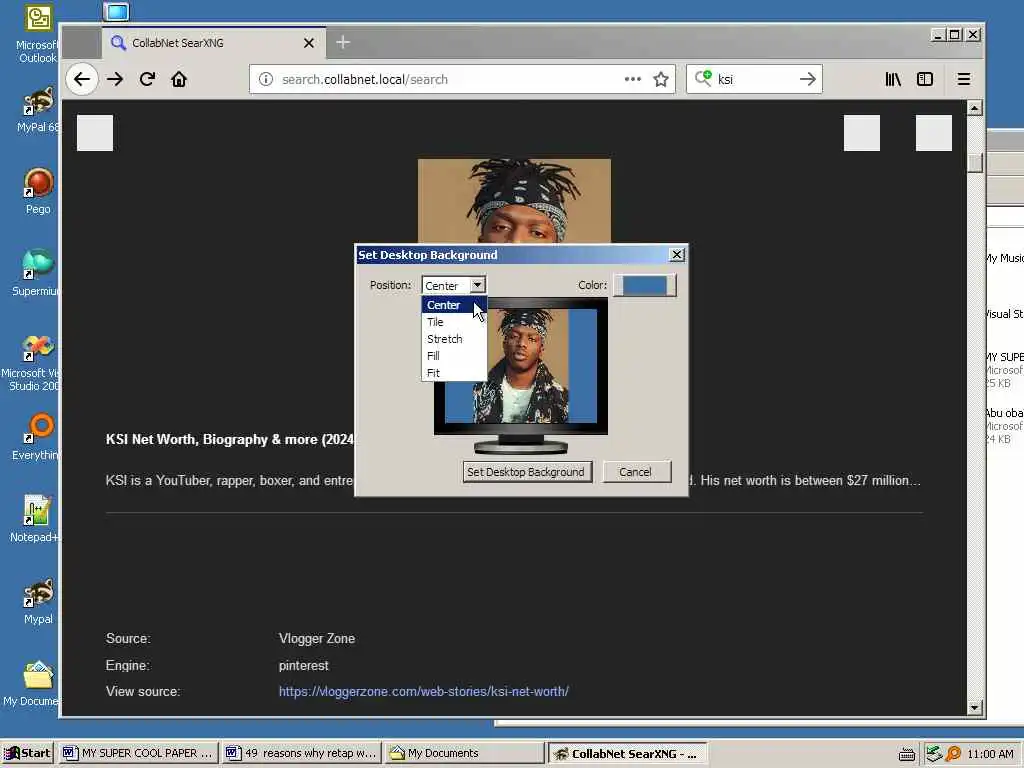Cancel the Set Desktop Background dialog
The image size is (1024, 768).
pyautogui.click(x=636, y=472)
